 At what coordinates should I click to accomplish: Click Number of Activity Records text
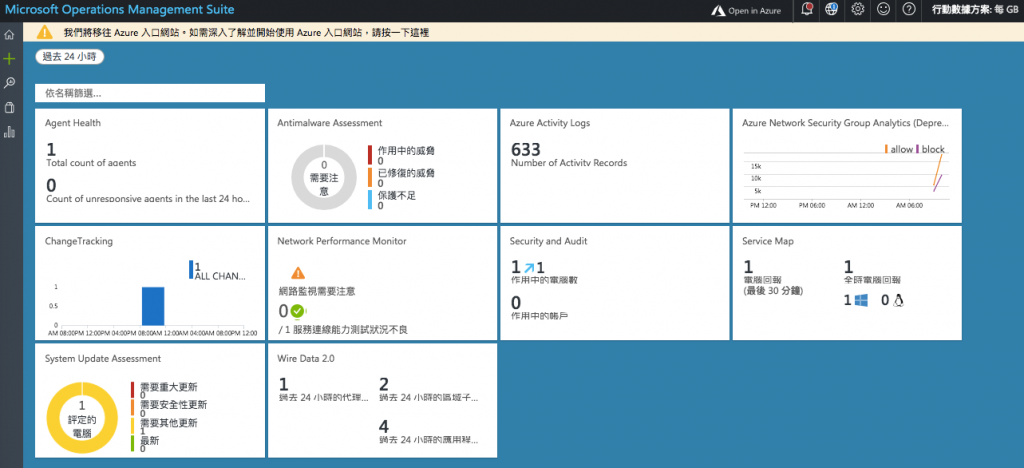(x=569, y=163)
